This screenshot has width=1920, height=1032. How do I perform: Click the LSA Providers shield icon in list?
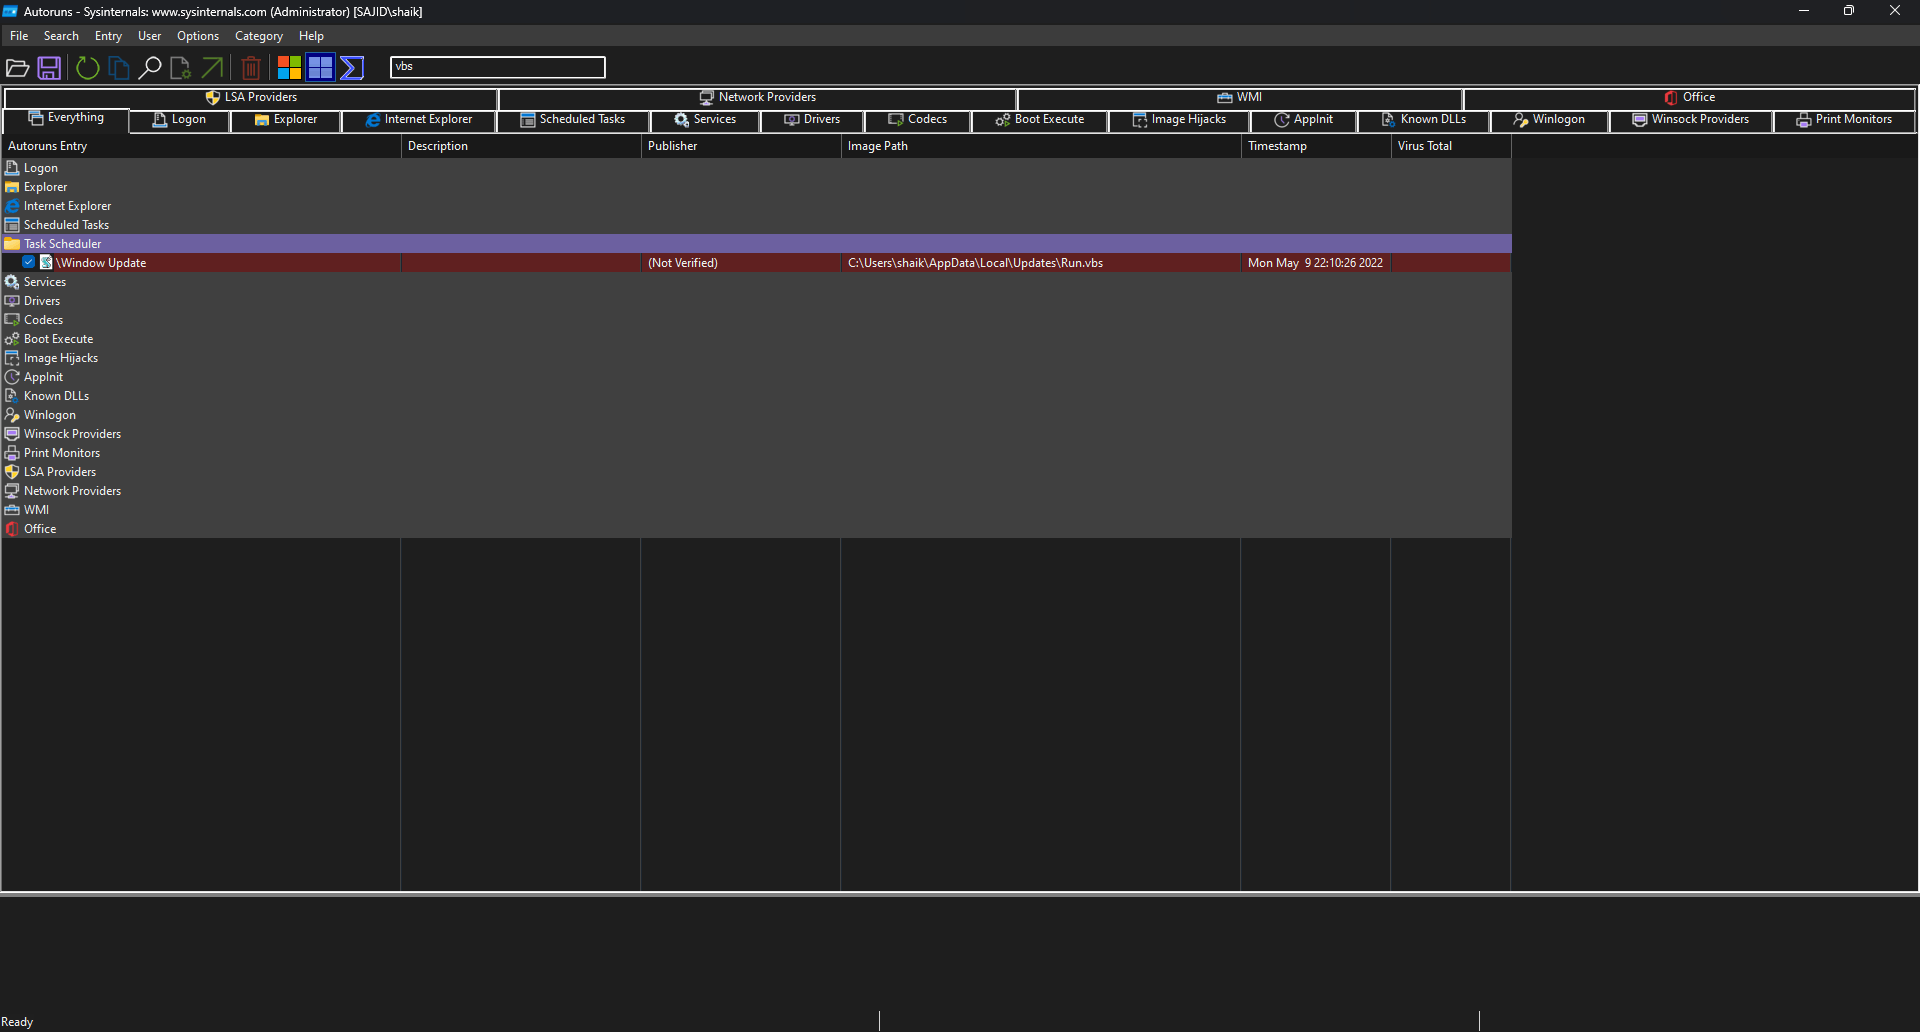click(12, 472)
